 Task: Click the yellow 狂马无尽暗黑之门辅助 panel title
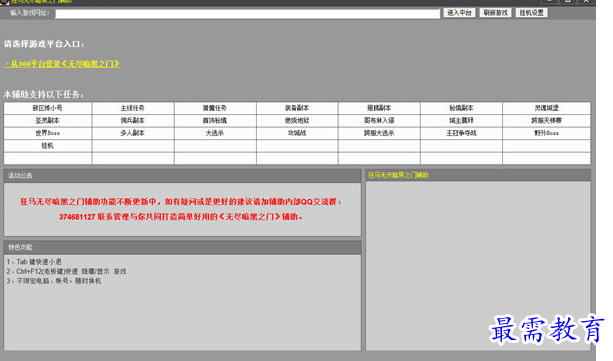(x=398, y=175)
